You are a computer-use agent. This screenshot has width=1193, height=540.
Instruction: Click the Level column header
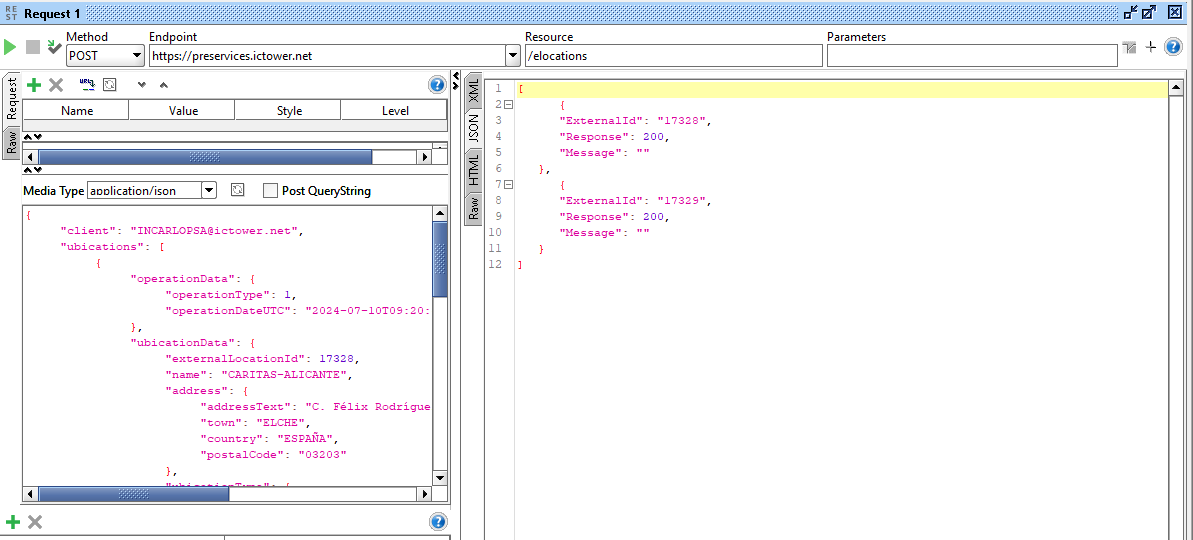pyautogui.click(x=394, y=110)
